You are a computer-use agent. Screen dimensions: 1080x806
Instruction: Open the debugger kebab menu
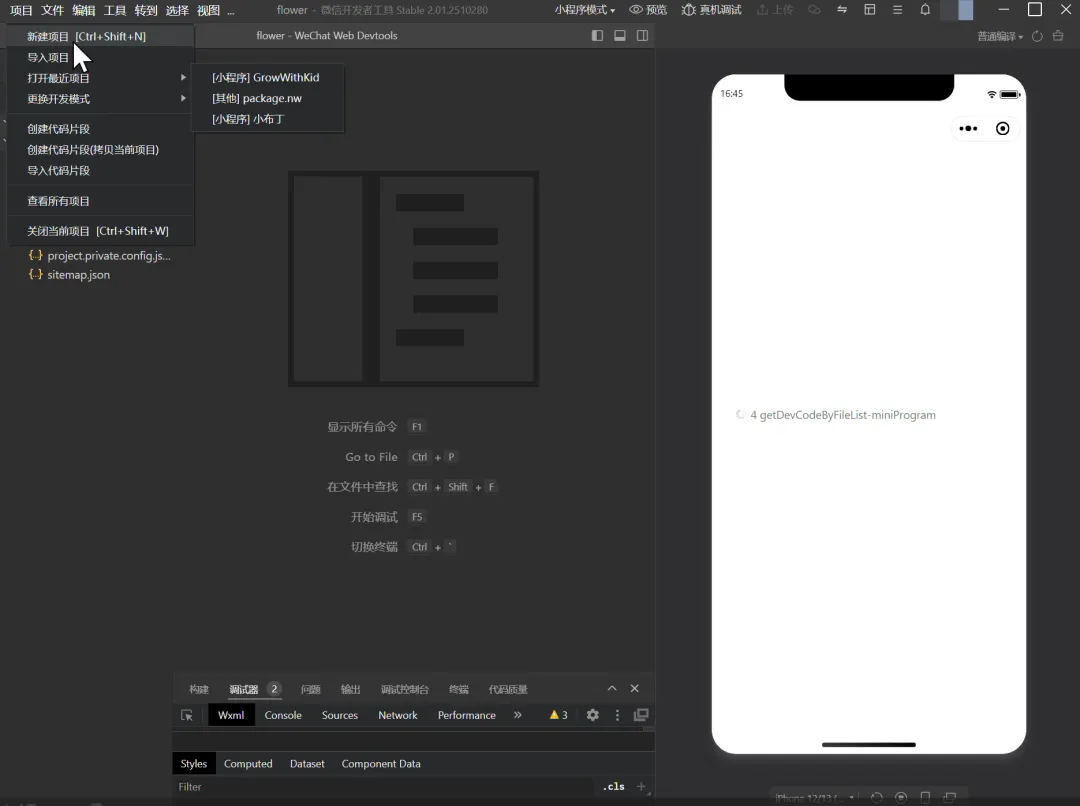(617, 715)
